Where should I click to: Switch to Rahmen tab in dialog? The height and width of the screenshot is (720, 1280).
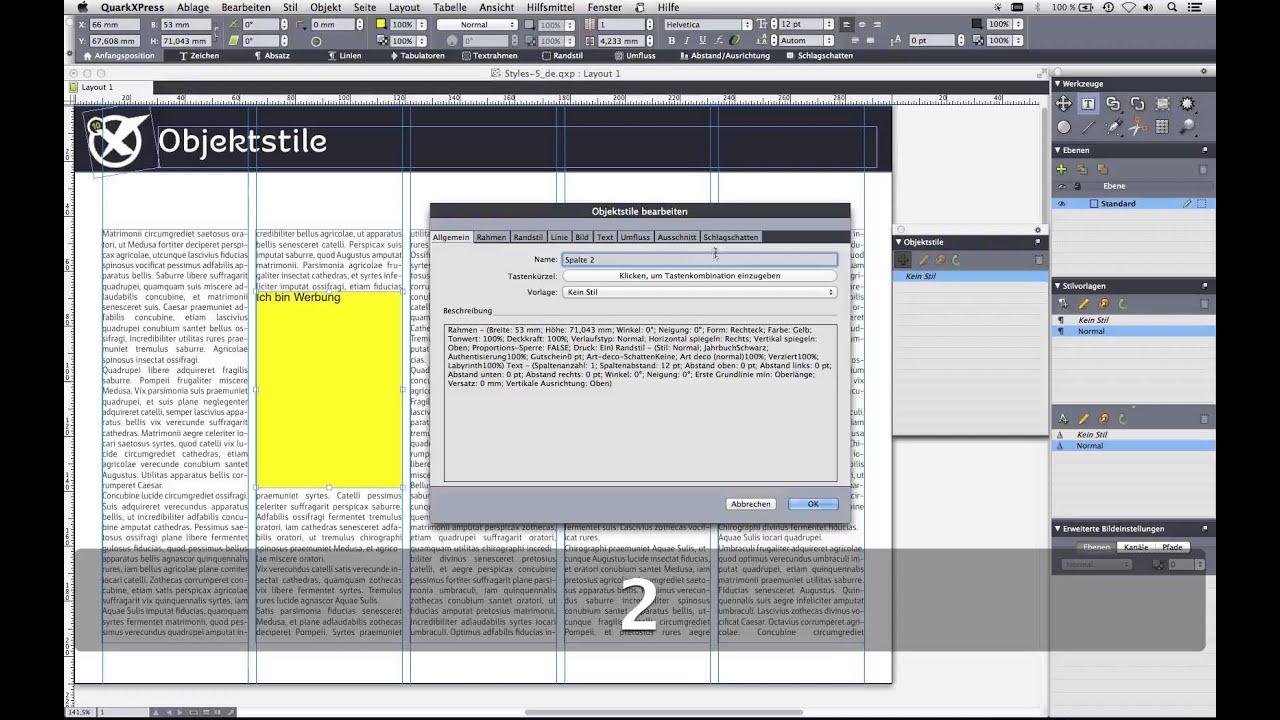point(491,237)
